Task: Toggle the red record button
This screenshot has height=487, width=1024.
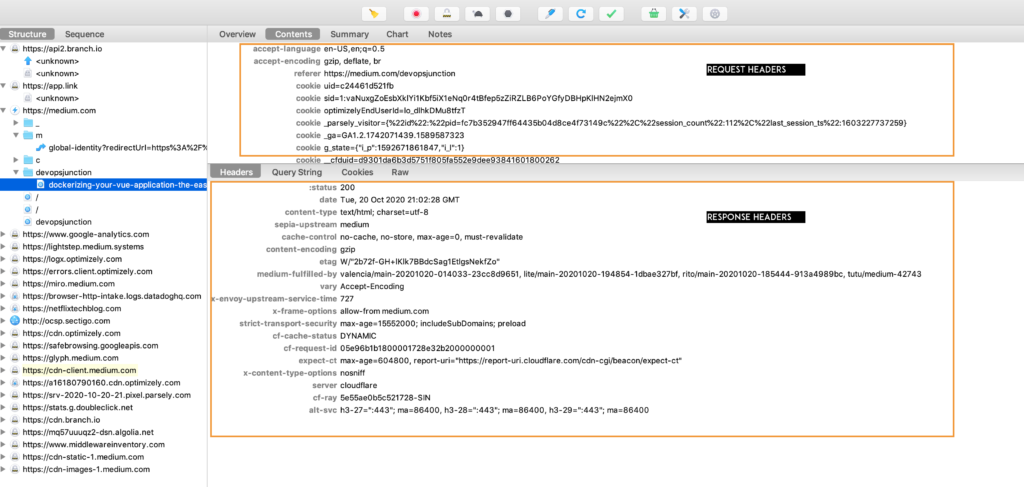Action: click(x=417, y=14)
